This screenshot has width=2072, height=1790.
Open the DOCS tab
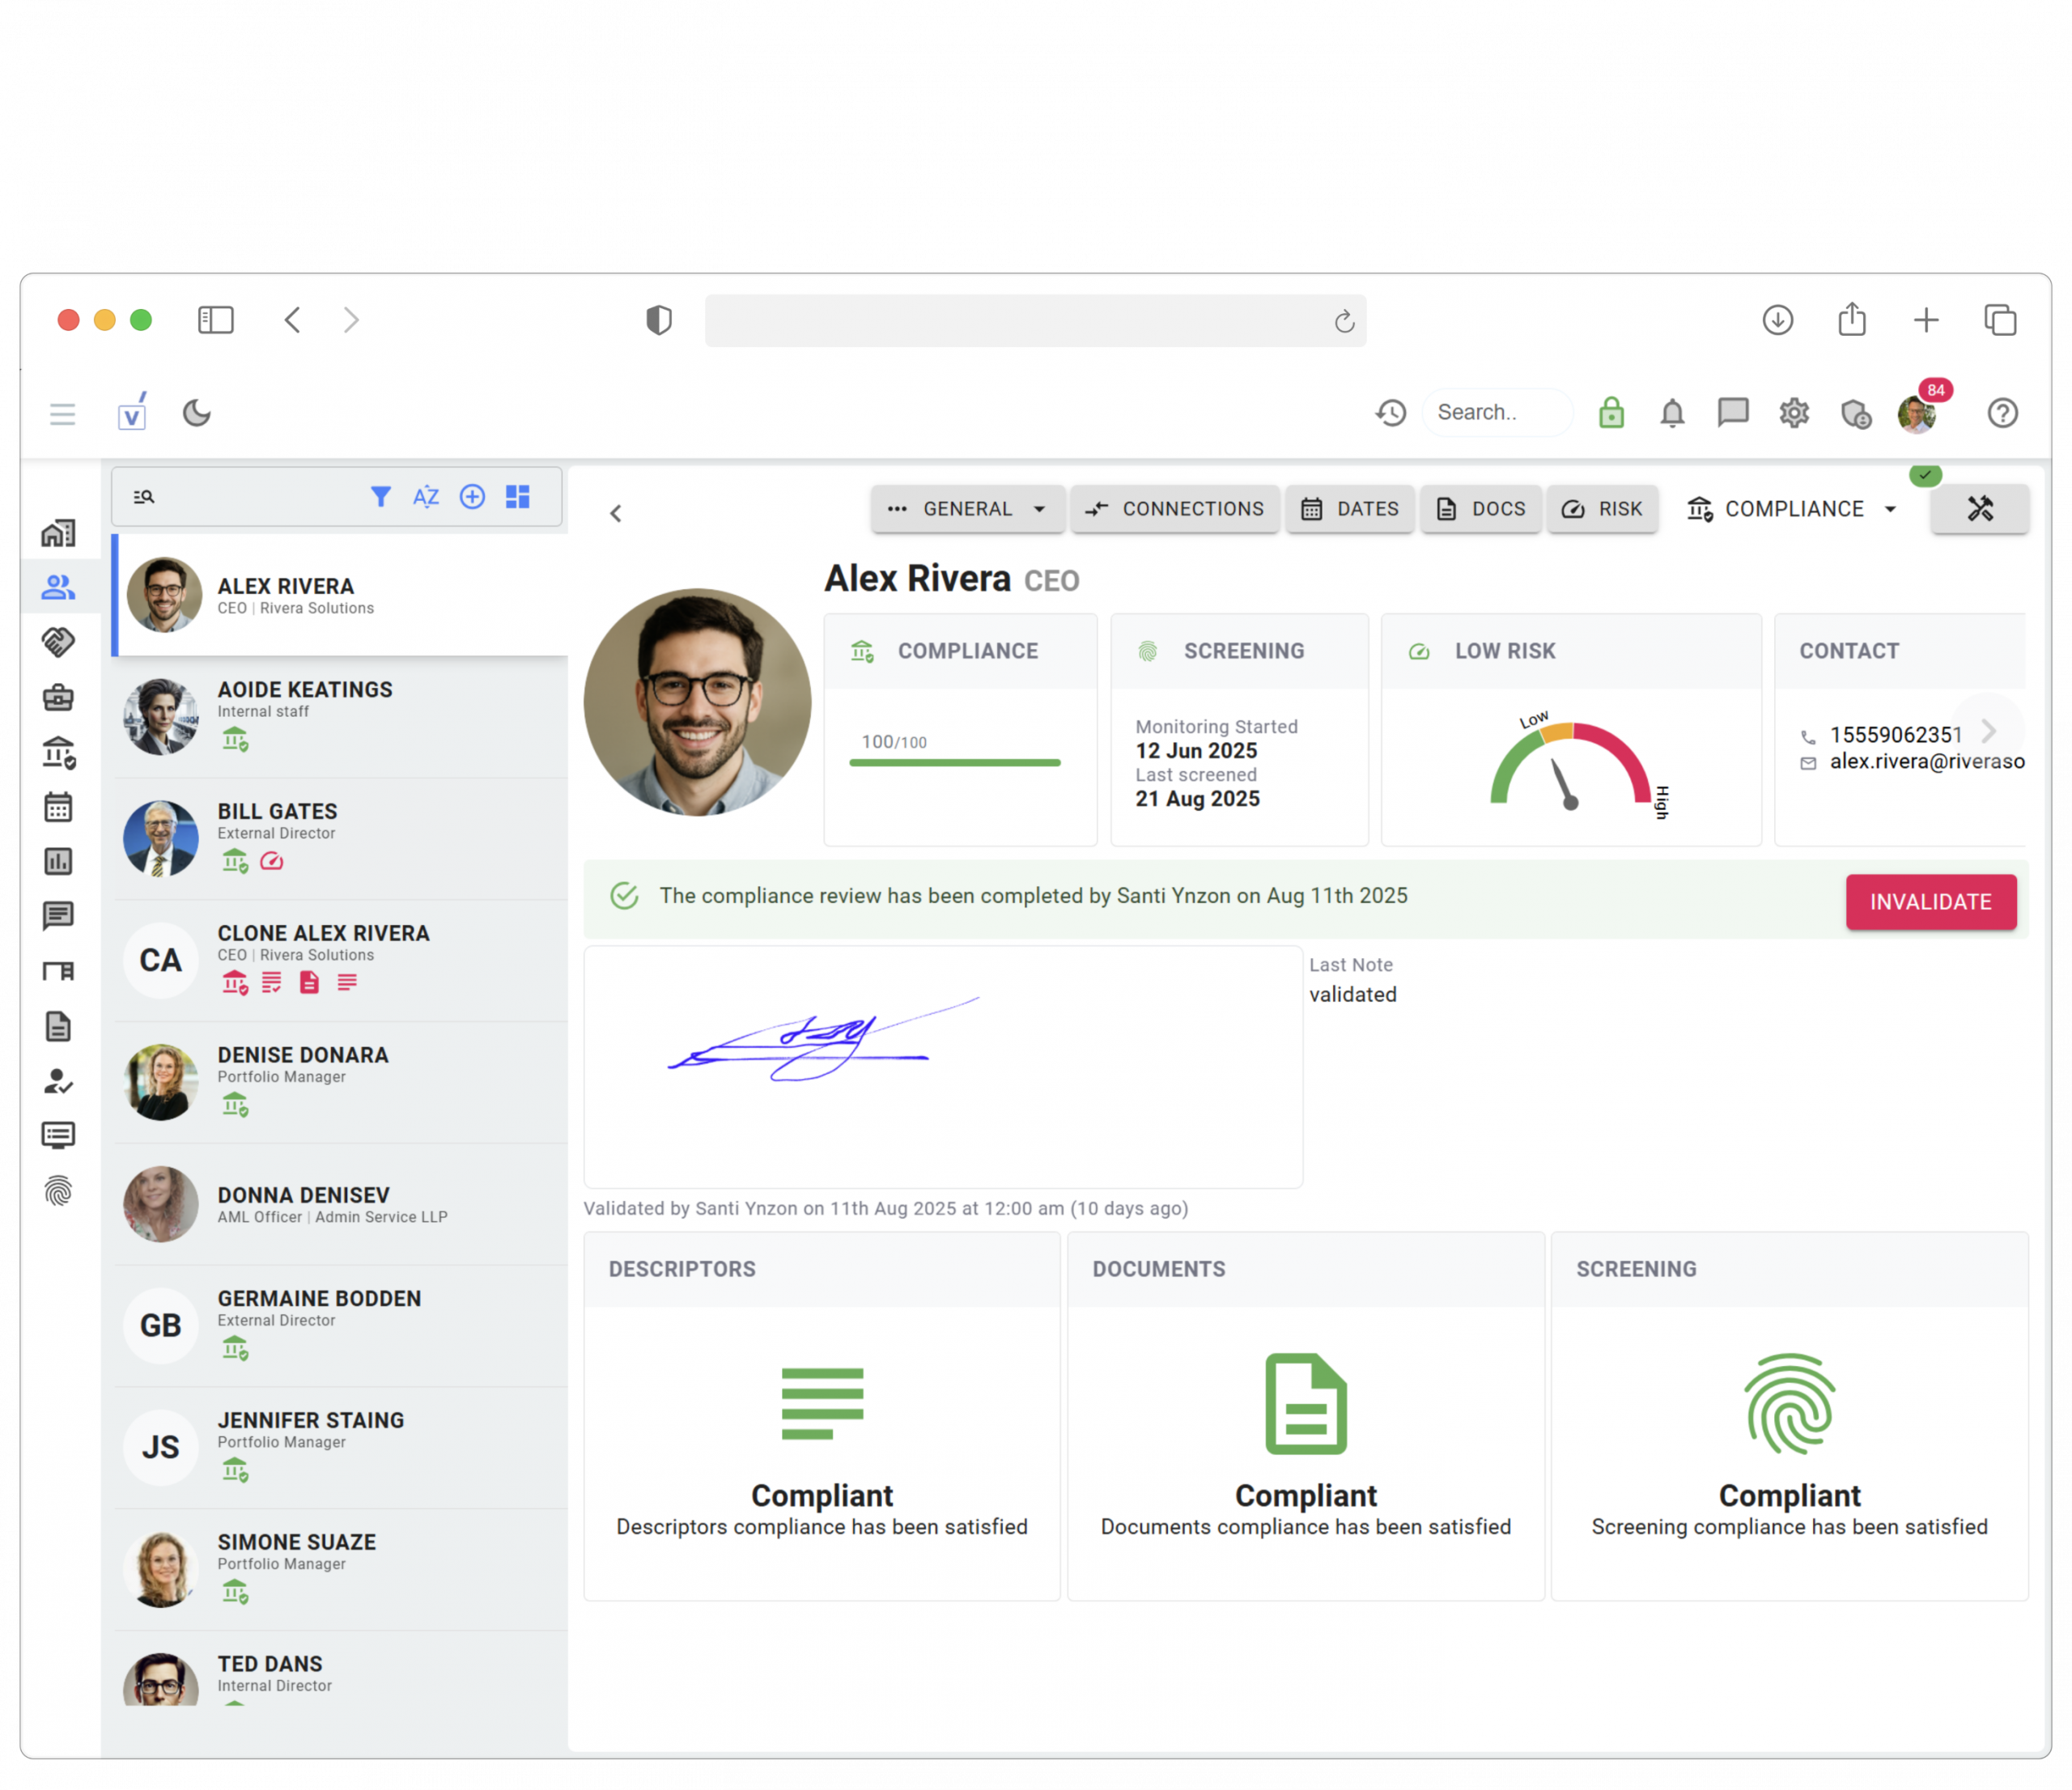tap(1481, 509)
